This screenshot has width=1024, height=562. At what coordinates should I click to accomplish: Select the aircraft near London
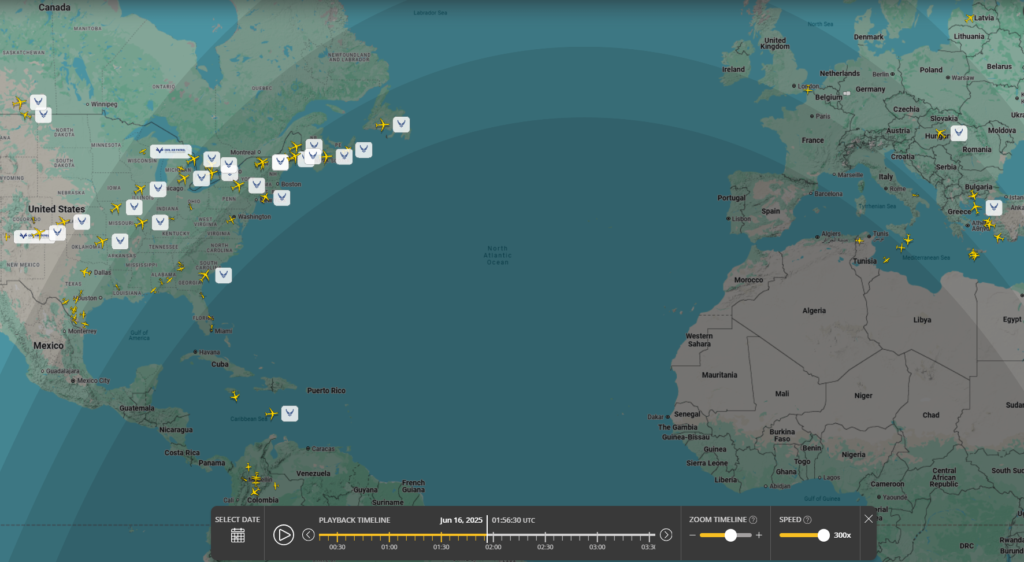point(808,89)
